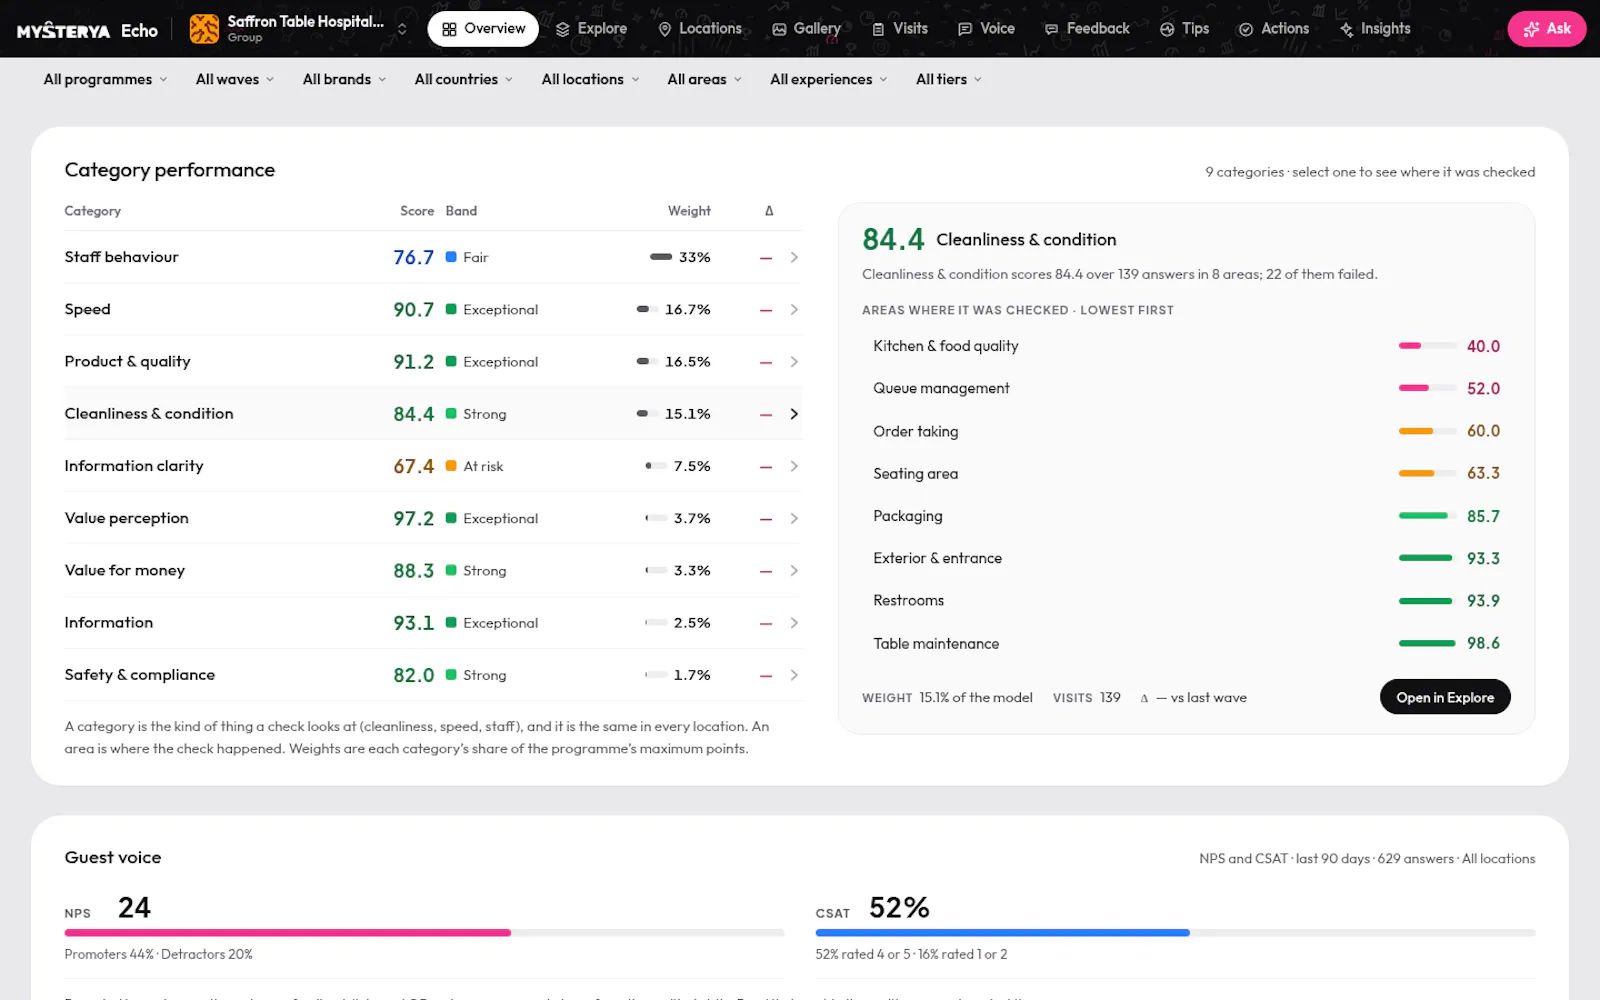Open Visits via the clipboard icon
The height and width of the screenshot is (1000, 1600).
coord(878,29)
